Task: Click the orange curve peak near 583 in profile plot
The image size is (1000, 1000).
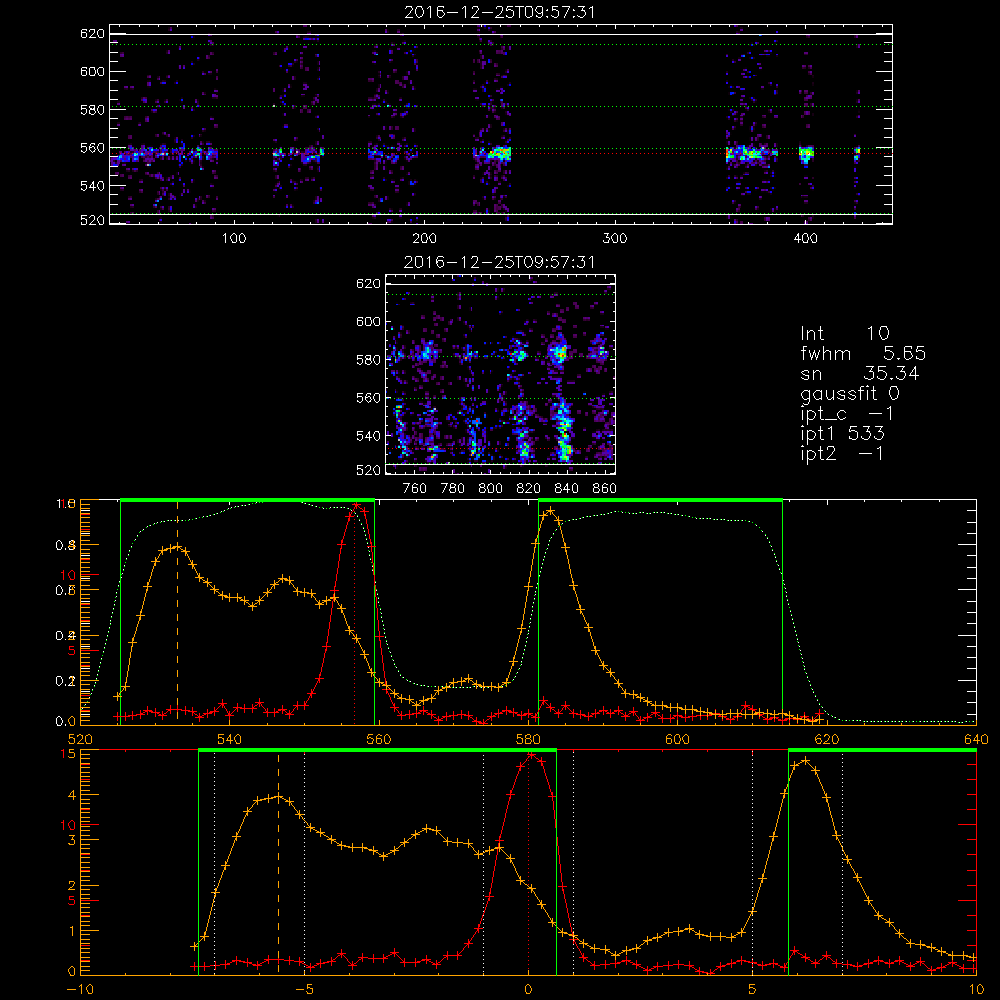Action: (550, 511)
